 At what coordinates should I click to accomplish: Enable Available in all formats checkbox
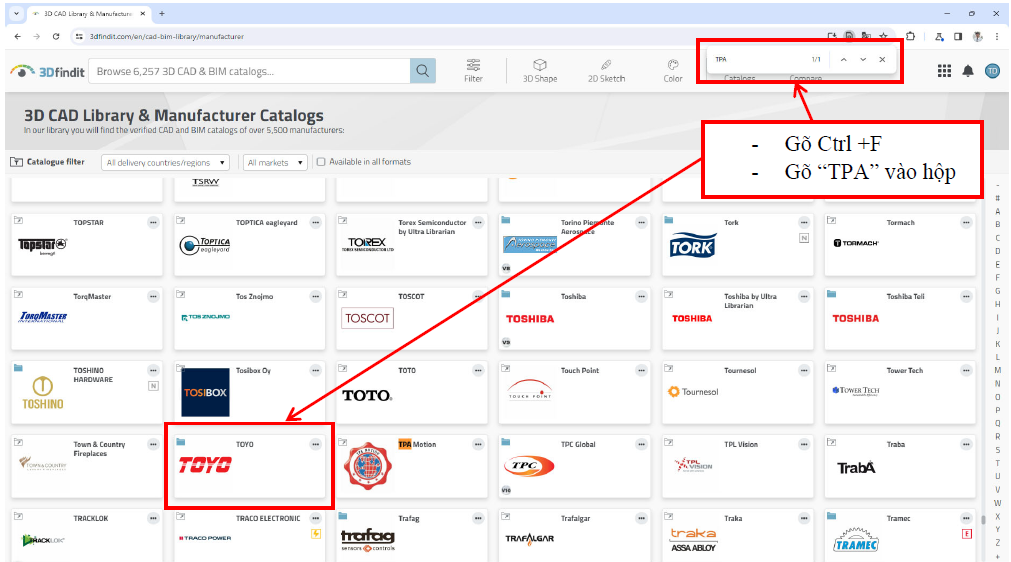321,162
